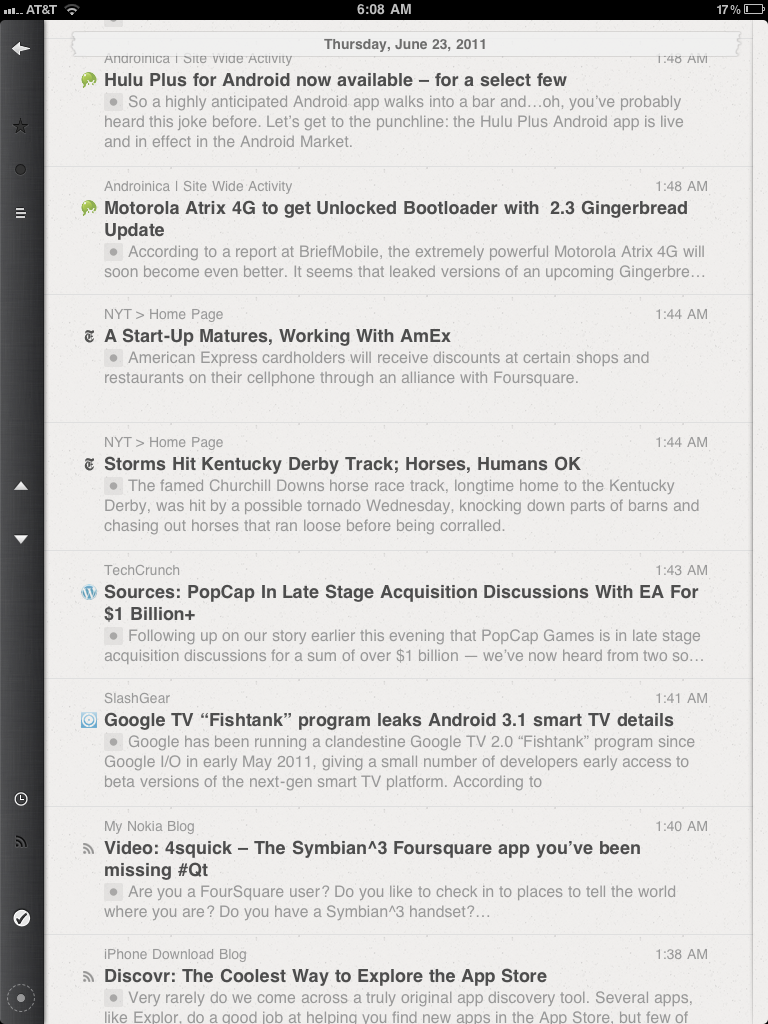Tap the NYT favicon beside Storms Hit Kentucky
This screenshot has width=768, height=1024.
[89, 464]
